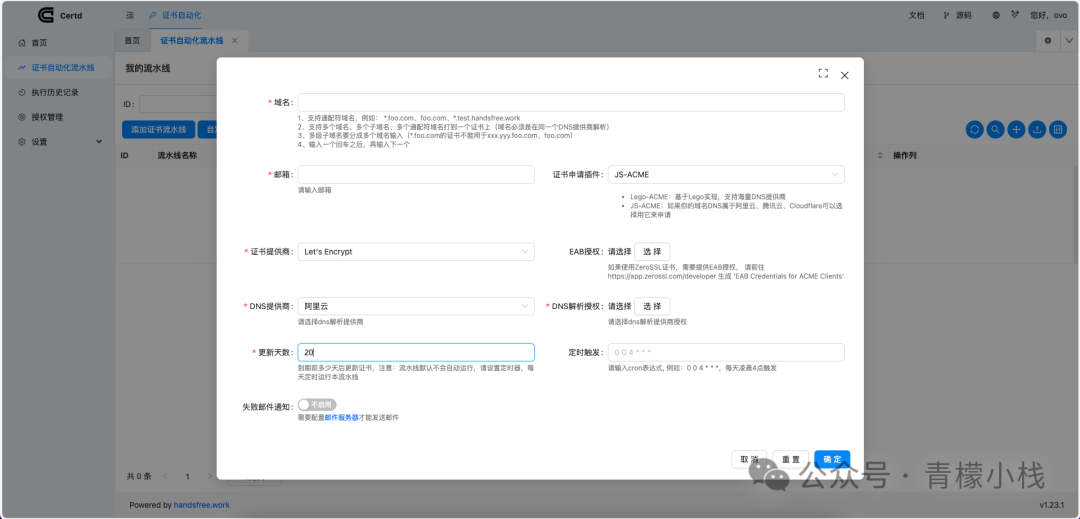Select page 1 in pagination
The height and width of the screenshot is (519, 1080).
(187, 476)
